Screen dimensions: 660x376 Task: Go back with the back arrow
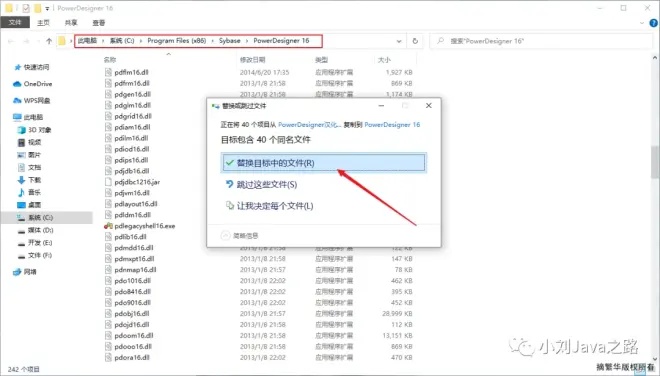pyautogui.click(x=11, y=41)
